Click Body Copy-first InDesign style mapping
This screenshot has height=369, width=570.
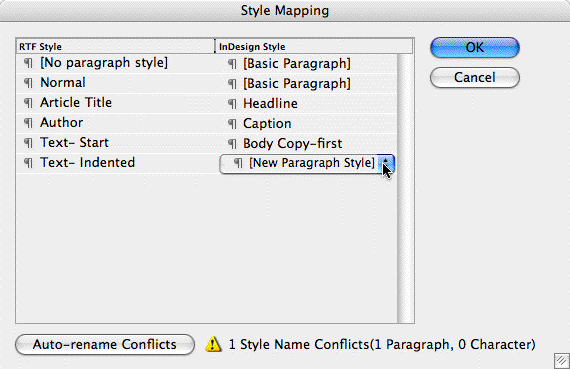pos(293,144)
